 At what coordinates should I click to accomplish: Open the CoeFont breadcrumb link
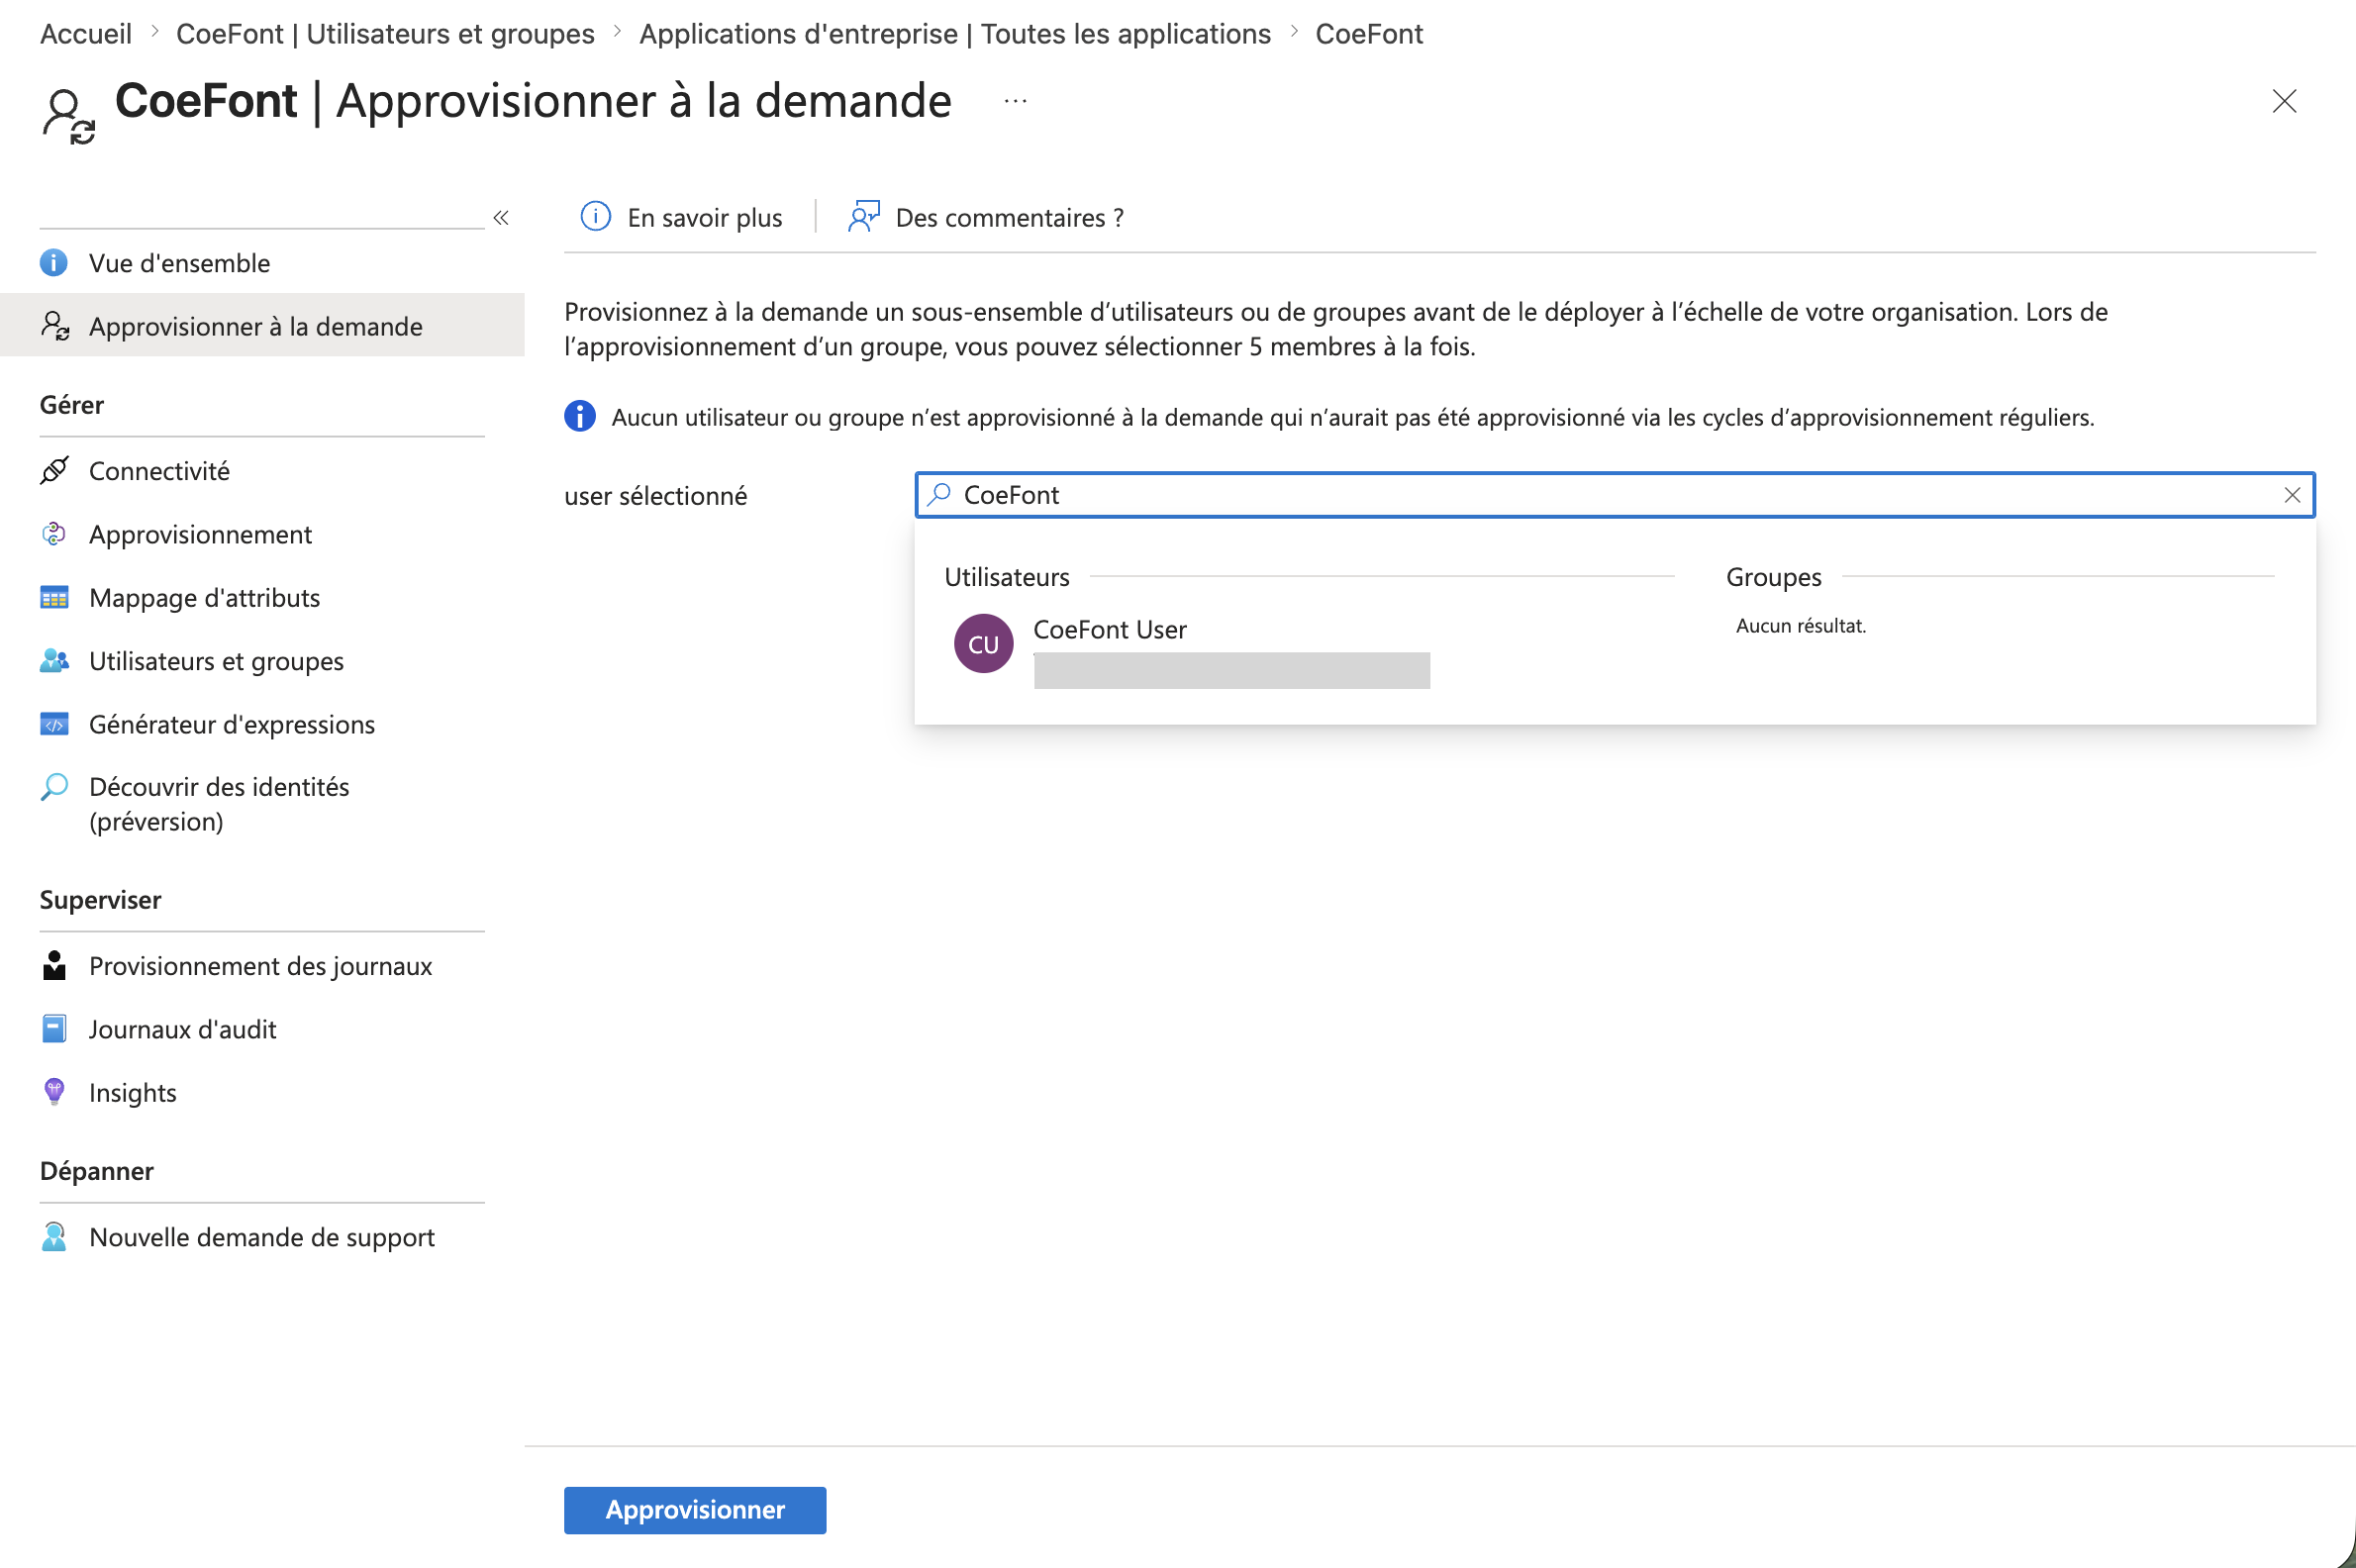pyautogui.click(x=1369, y=34)
